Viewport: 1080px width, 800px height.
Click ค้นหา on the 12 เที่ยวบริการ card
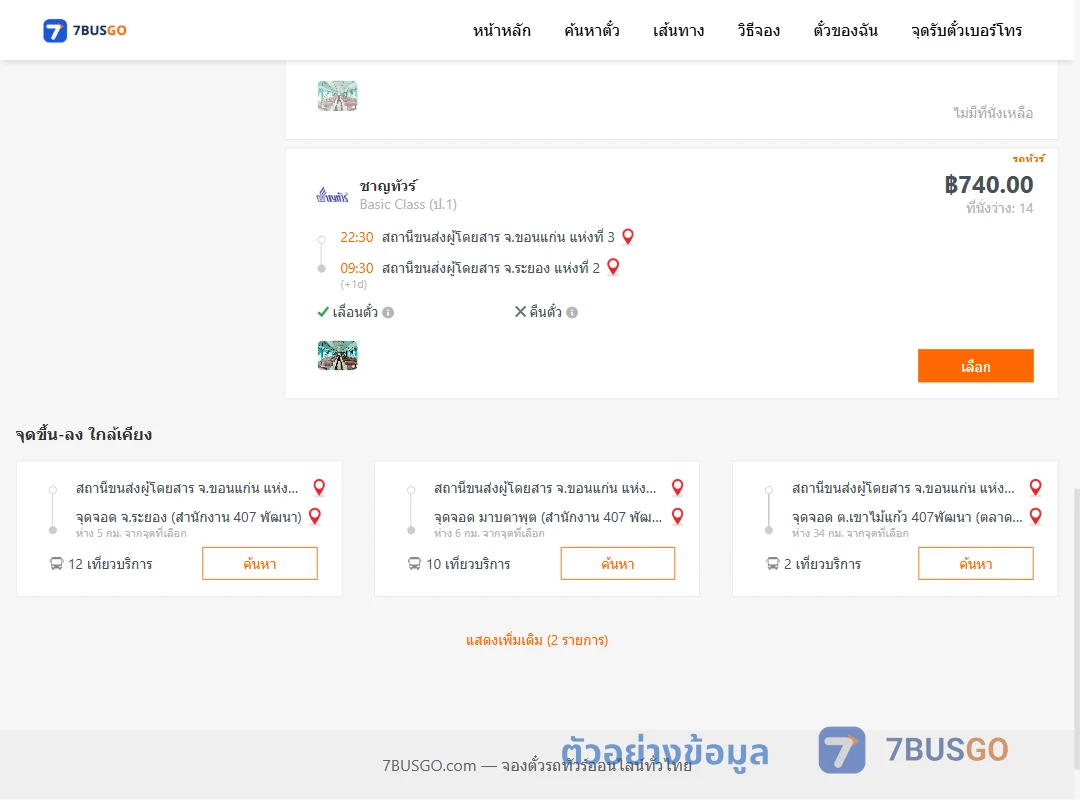(x=260, y=564)
